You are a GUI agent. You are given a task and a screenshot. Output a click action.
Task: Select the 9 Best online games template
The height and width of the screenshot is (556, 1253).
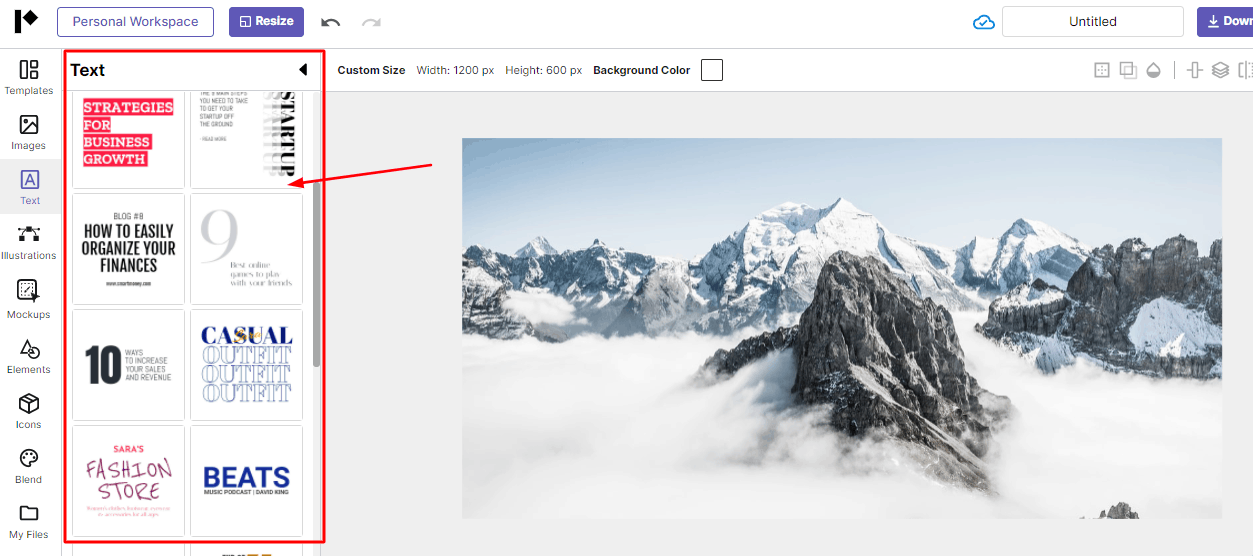pyautogui.click(x=247, y=249)
